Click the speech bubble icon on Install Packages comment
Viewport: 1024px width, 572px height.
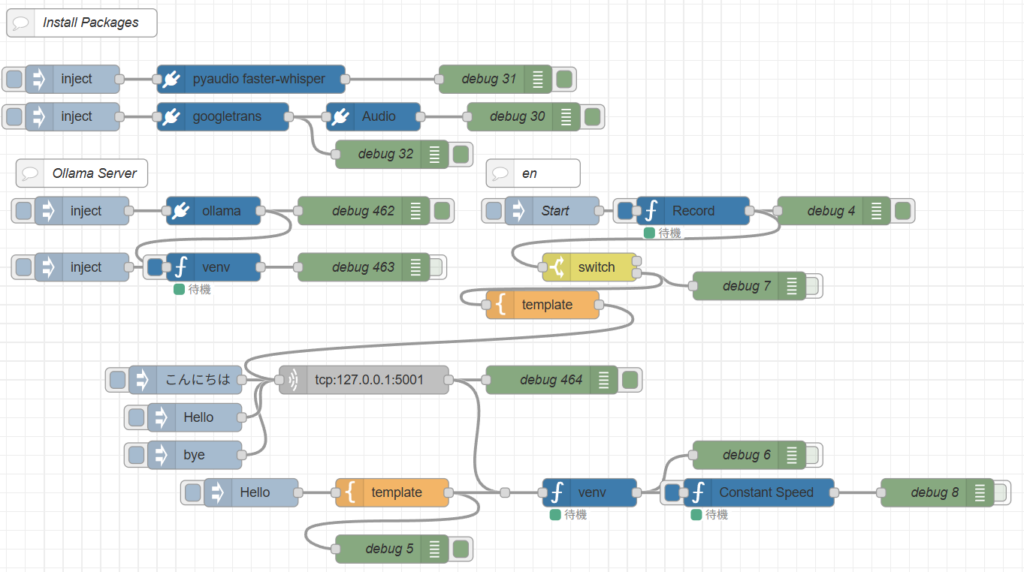[22, 22]
